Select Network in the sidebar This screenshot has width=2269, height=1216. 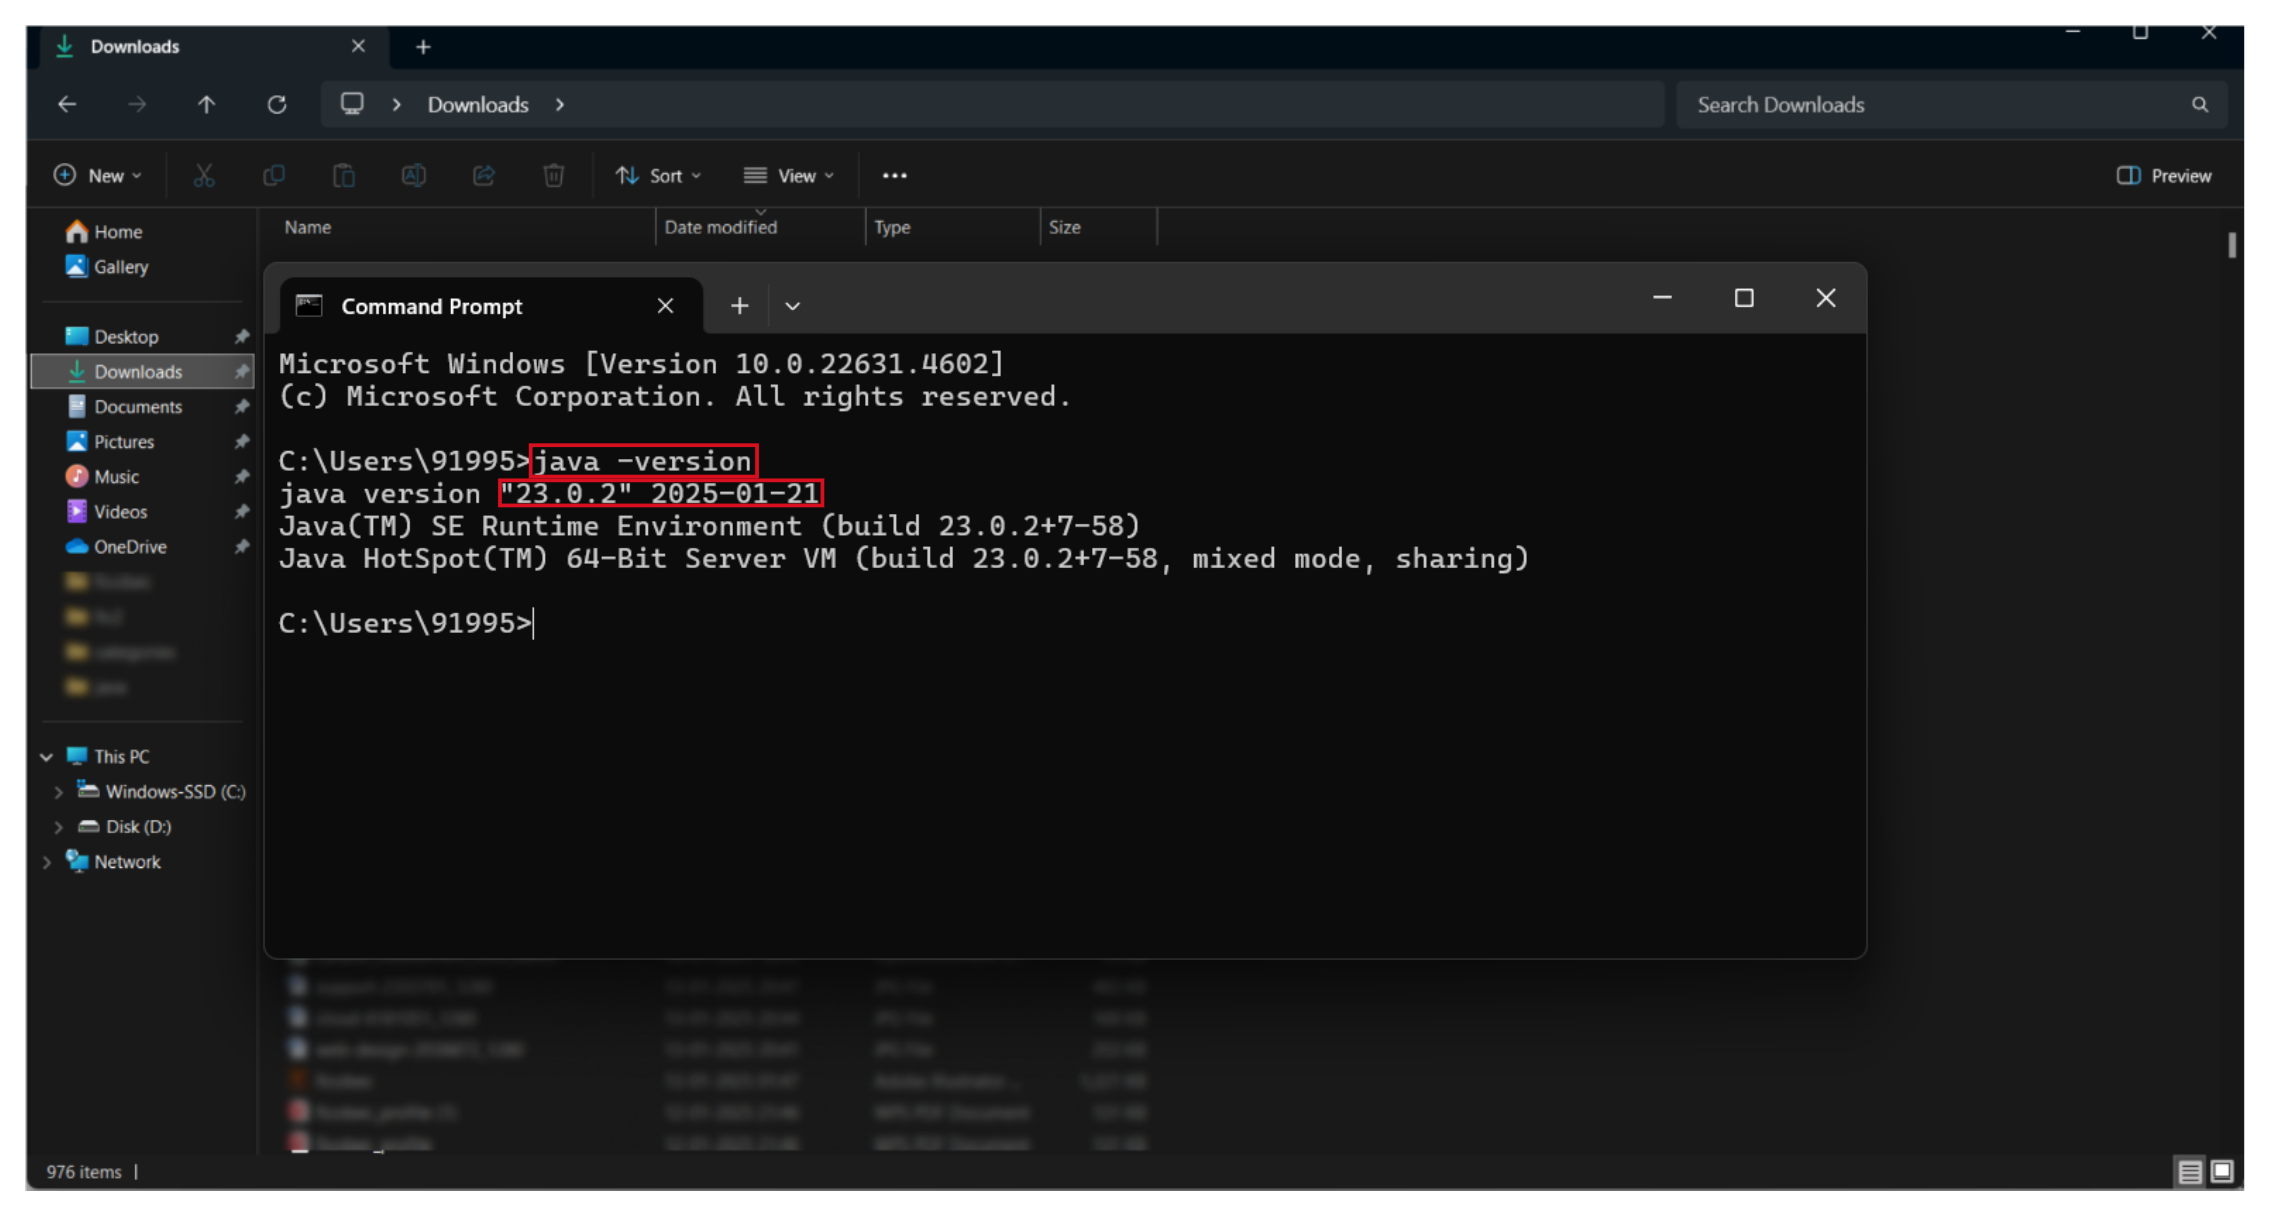point(113,861)
